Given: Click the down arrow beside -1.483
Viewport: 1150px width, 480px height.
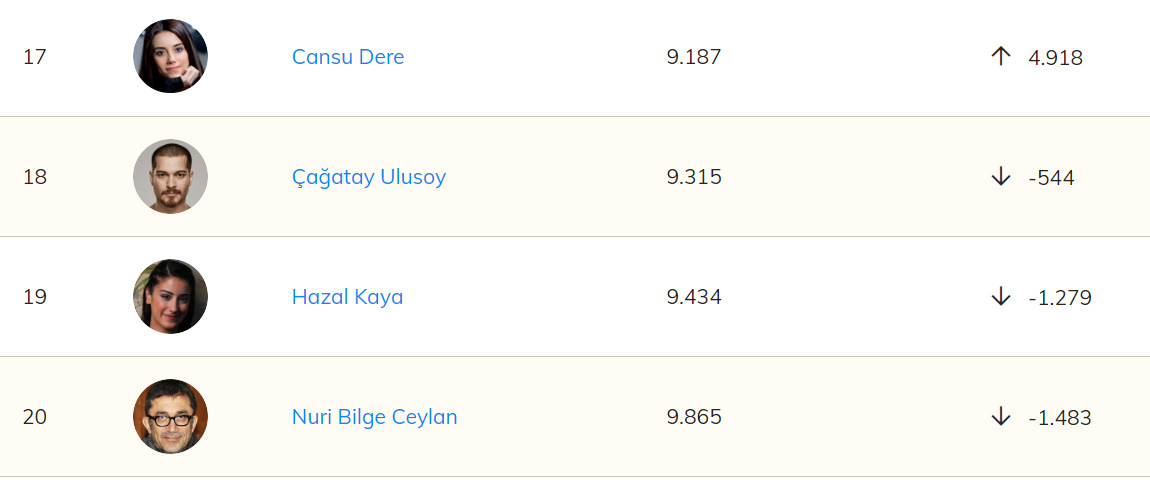Looking at the screenshot, I should 1001,417.
